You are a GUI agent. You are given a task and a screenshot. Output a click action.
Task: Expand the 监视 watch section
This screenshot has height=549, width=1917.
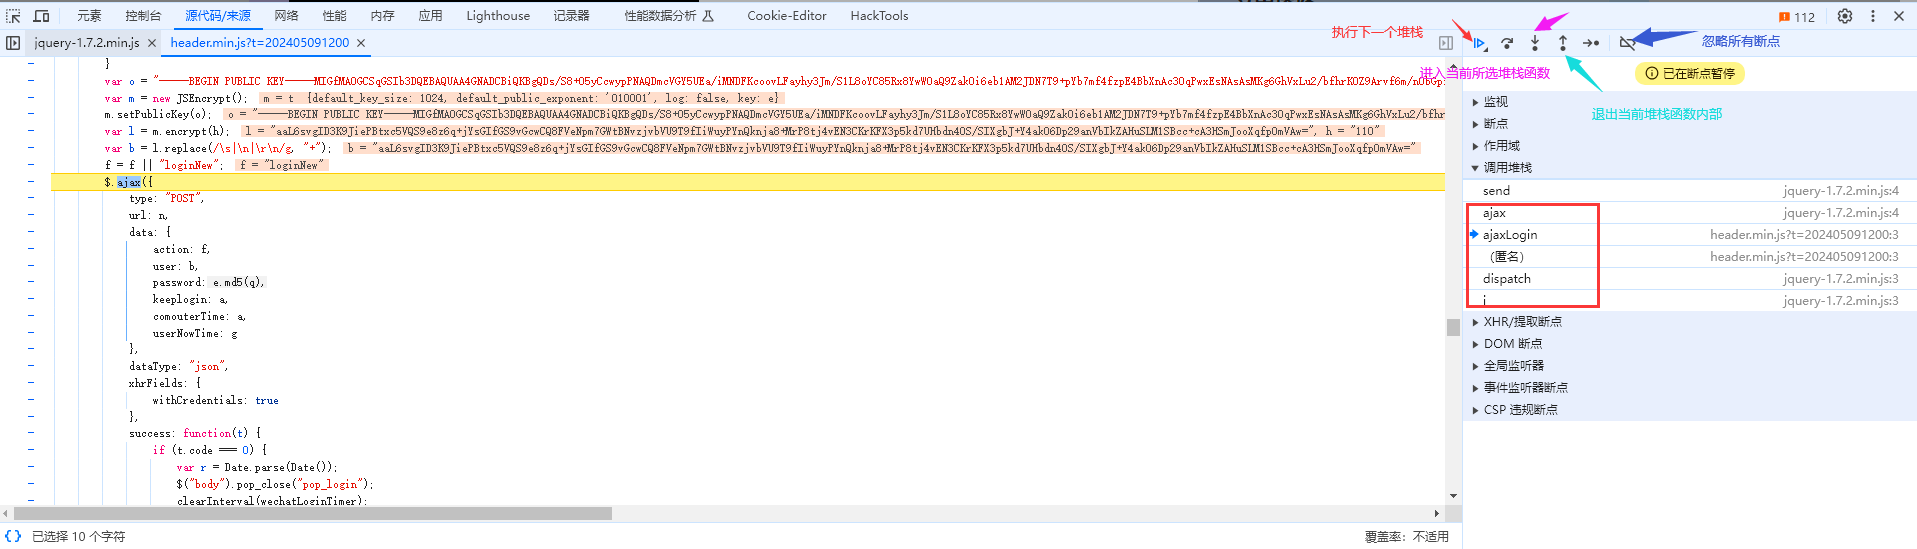(1496, 102)
